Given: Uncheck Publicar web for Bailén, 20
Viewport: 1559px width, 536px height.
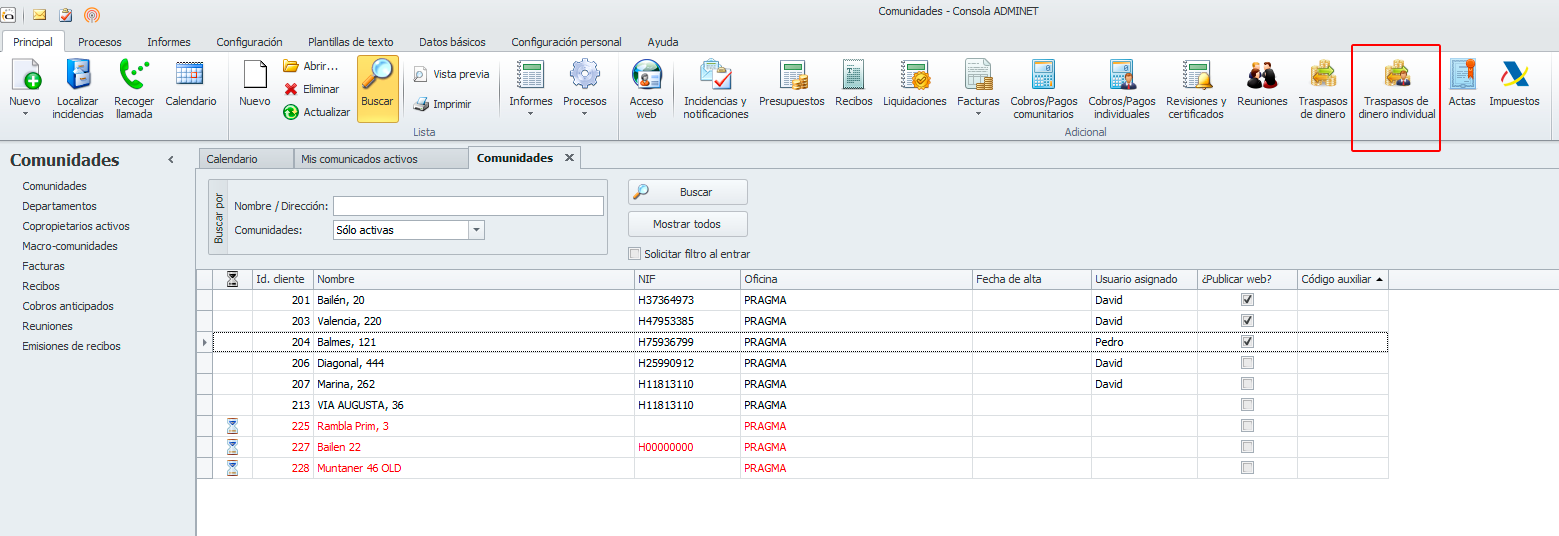Looking at the screenshot, I should tap(1247, 300).
